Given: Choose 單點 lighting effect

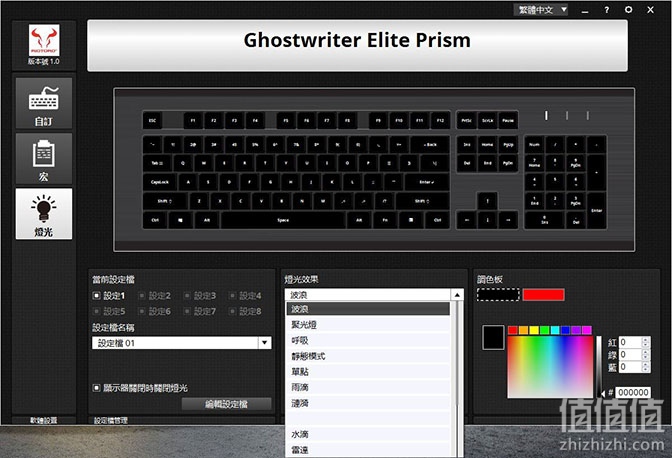Looking at the screenshot, I should (368, 371).
